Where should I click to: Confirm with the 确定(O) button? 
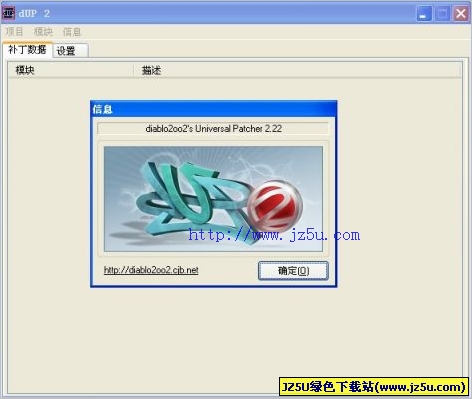point(293,270)
